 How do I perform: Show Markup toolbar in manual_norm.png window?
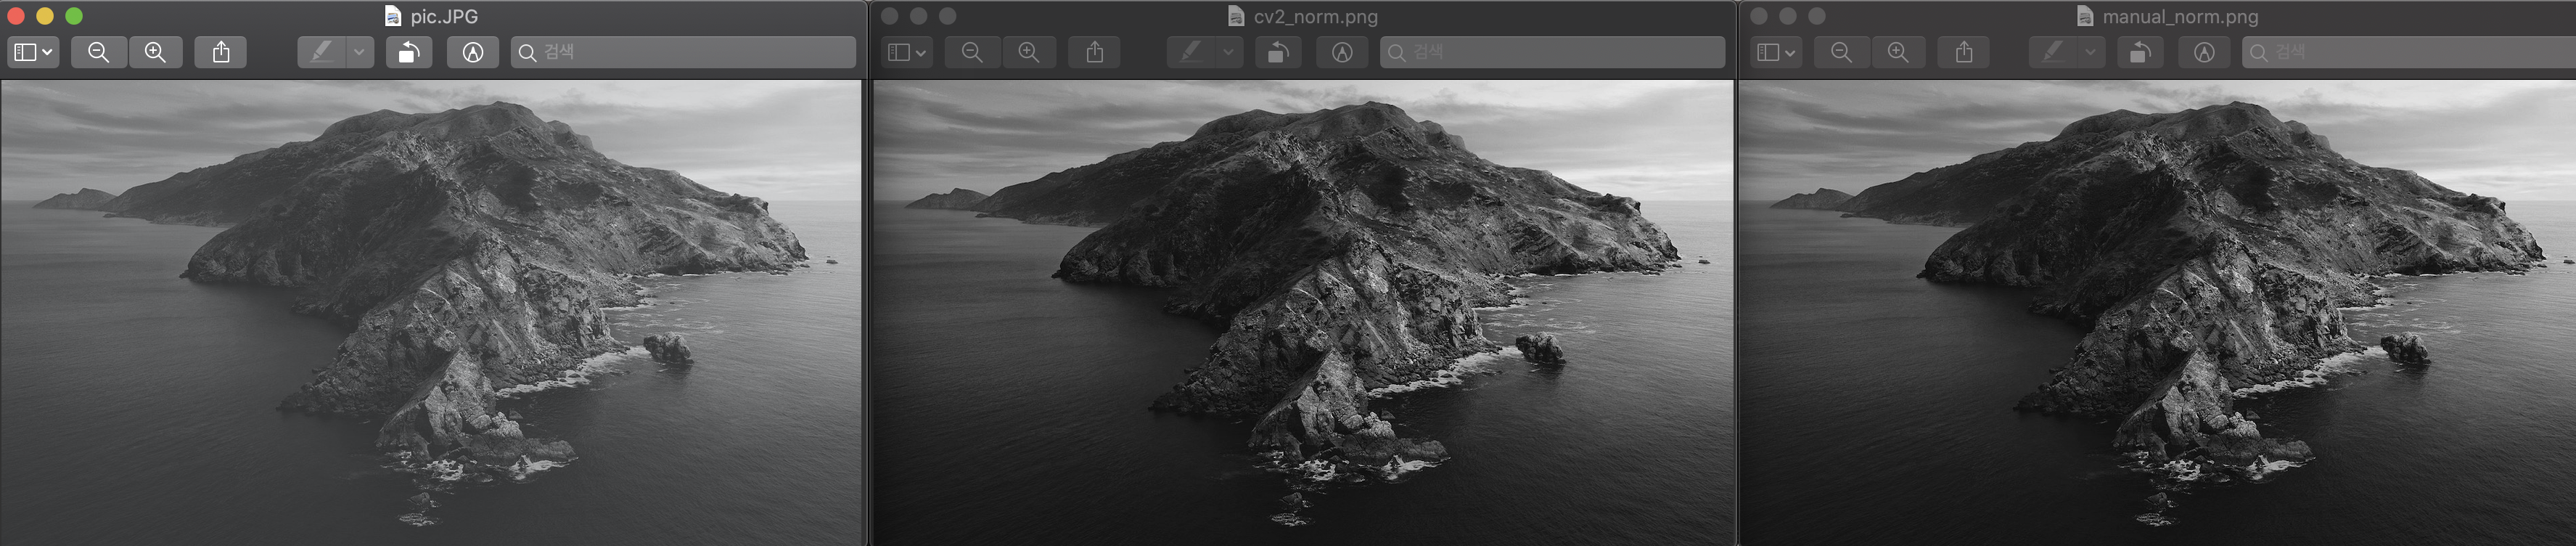(2204, 52)
